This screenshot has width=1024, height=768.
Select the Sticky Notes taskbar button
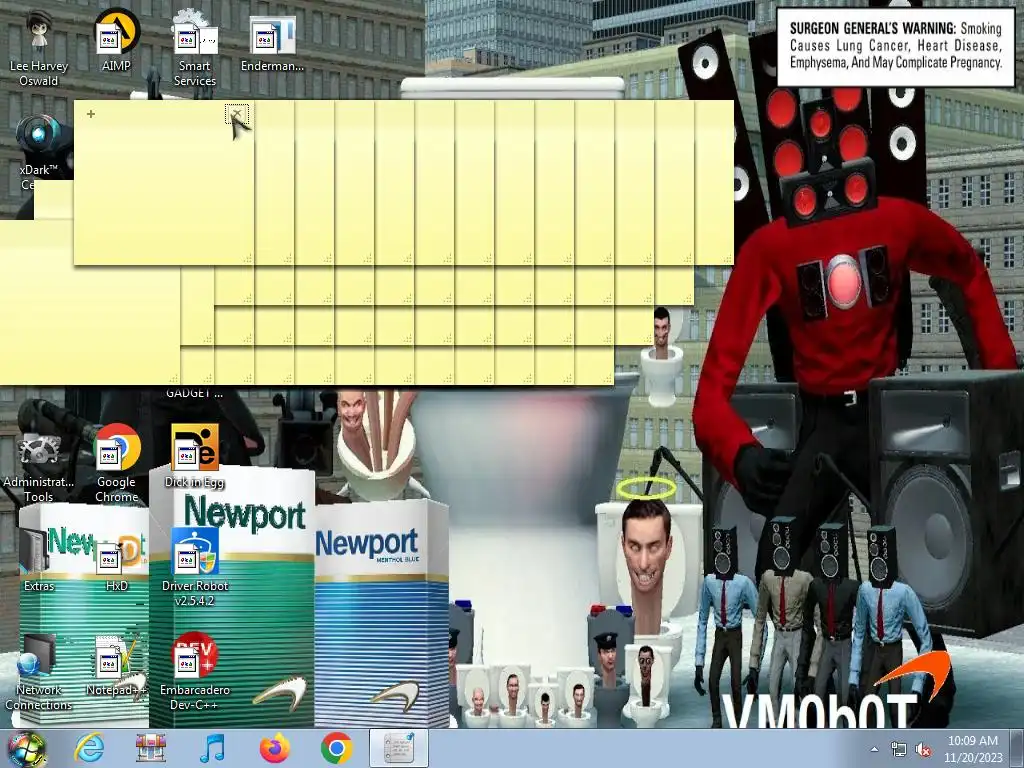(x=398, y=748)
